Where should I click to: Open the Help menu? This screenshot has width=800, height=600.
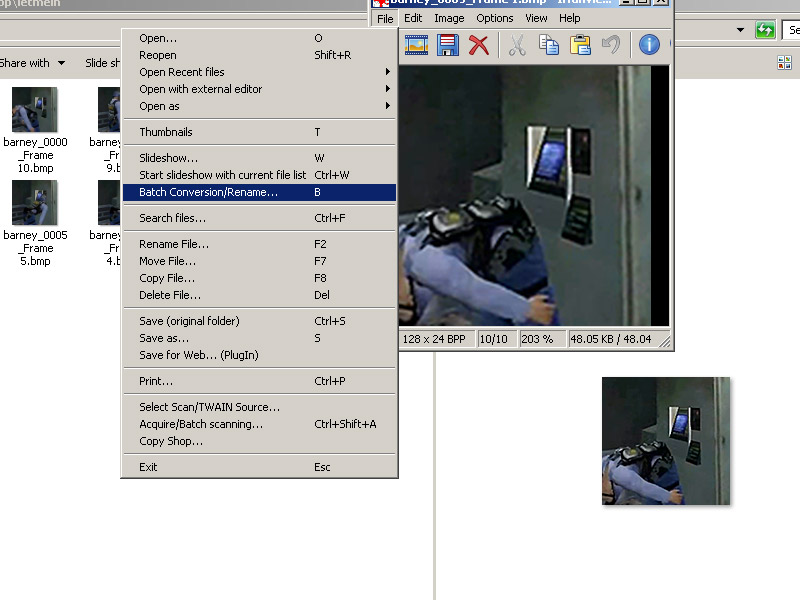point(569,18)
